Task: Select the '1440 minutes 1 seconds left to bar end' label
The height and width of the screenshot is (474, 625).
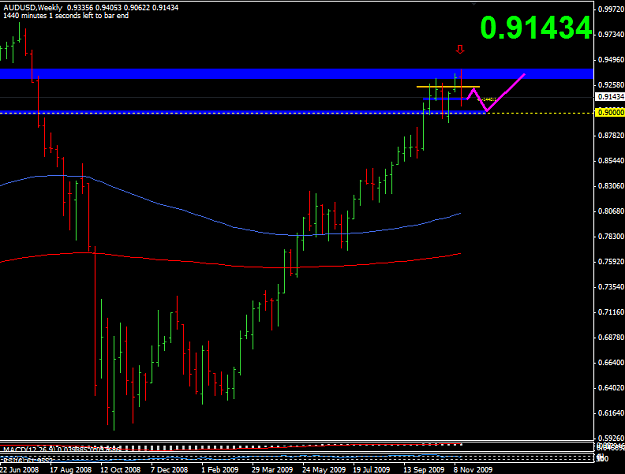Action: [x=66, y=16]
